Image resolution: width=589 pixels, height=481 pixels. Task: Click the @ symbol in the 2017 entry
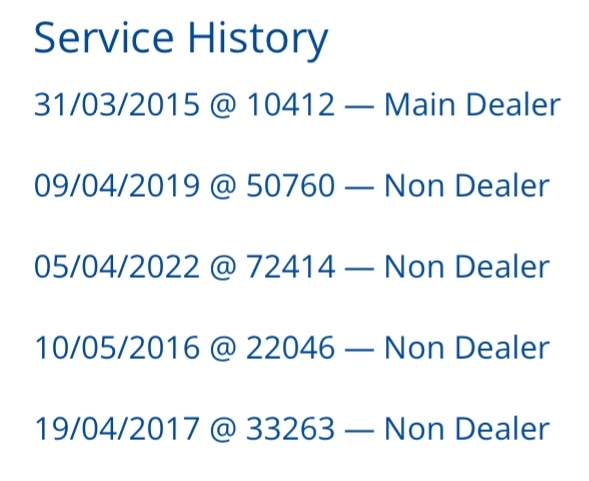tap(223, 430)
